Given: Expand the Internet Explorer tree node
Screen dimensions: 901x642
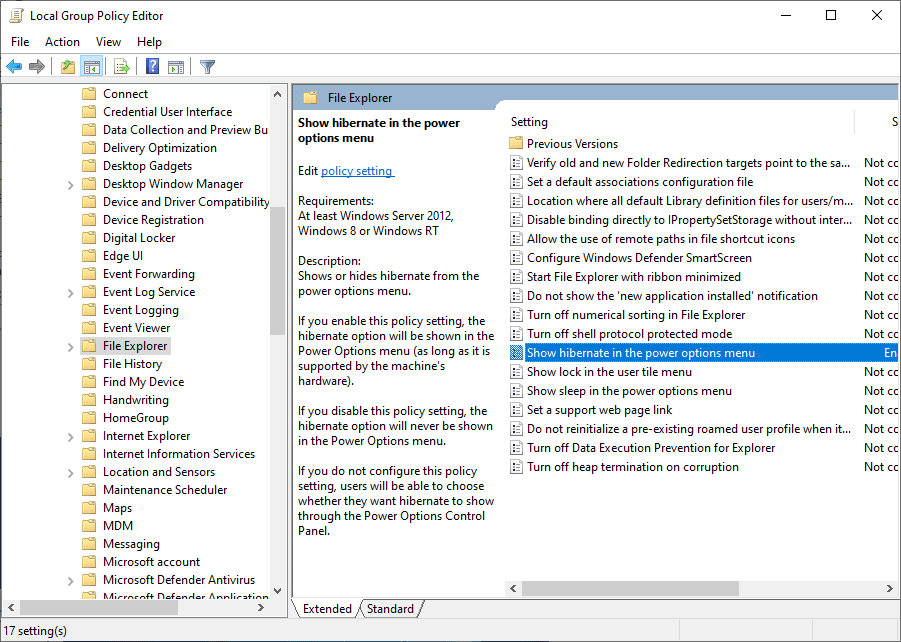Looking at the screenshot, I should pyautogui.click(x=70, y=437).
